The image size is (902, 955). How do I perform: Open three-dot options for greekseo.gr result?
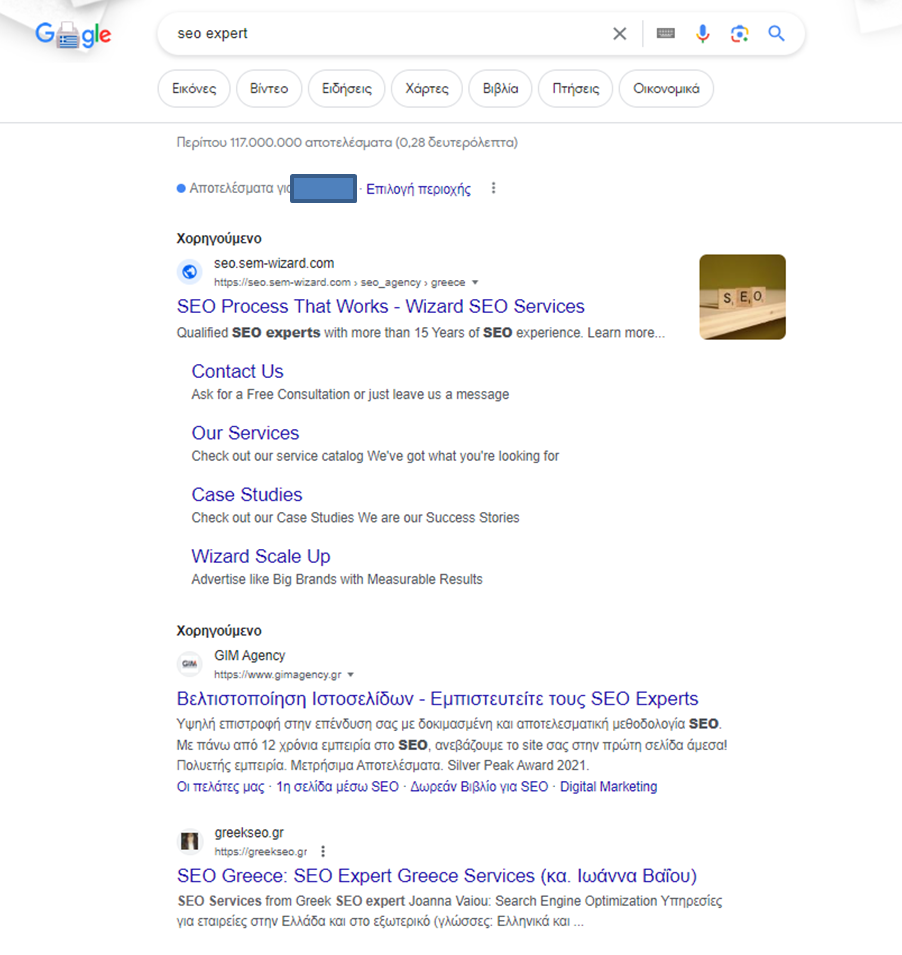point(323,852)
